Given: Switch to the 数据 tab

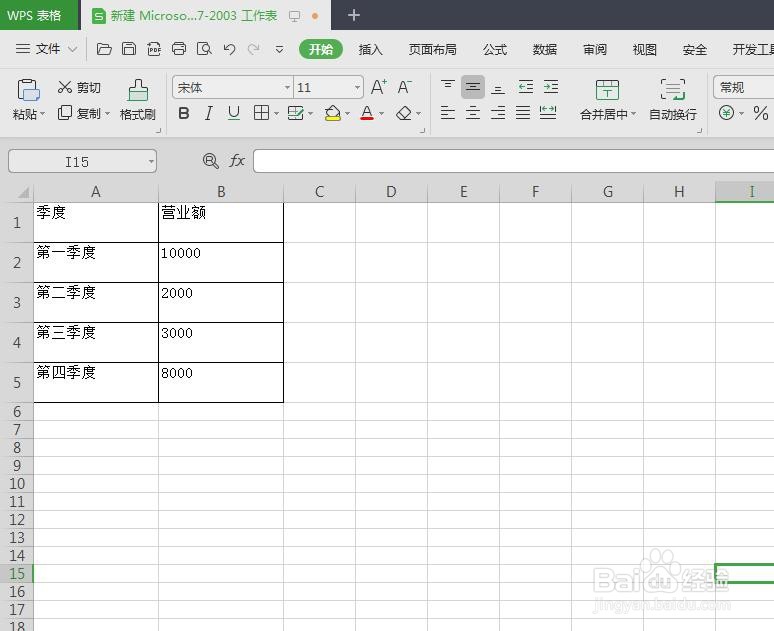Looking at the screenshot, I should pyautogui.click(x=544, y=49).
